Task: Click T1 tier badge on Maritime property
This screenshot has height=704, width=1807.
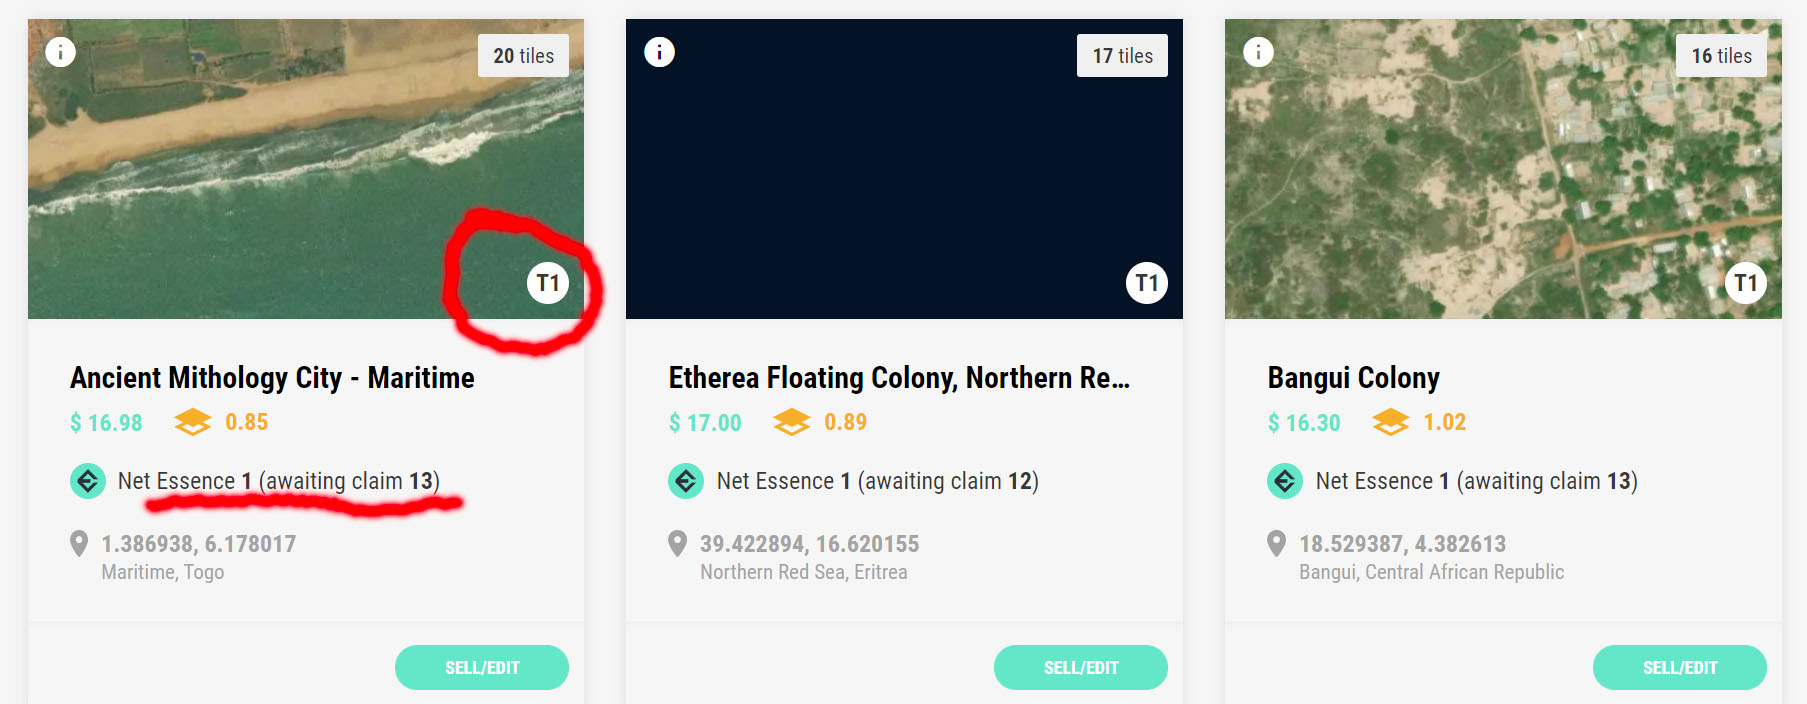Action: click(548, 283)
